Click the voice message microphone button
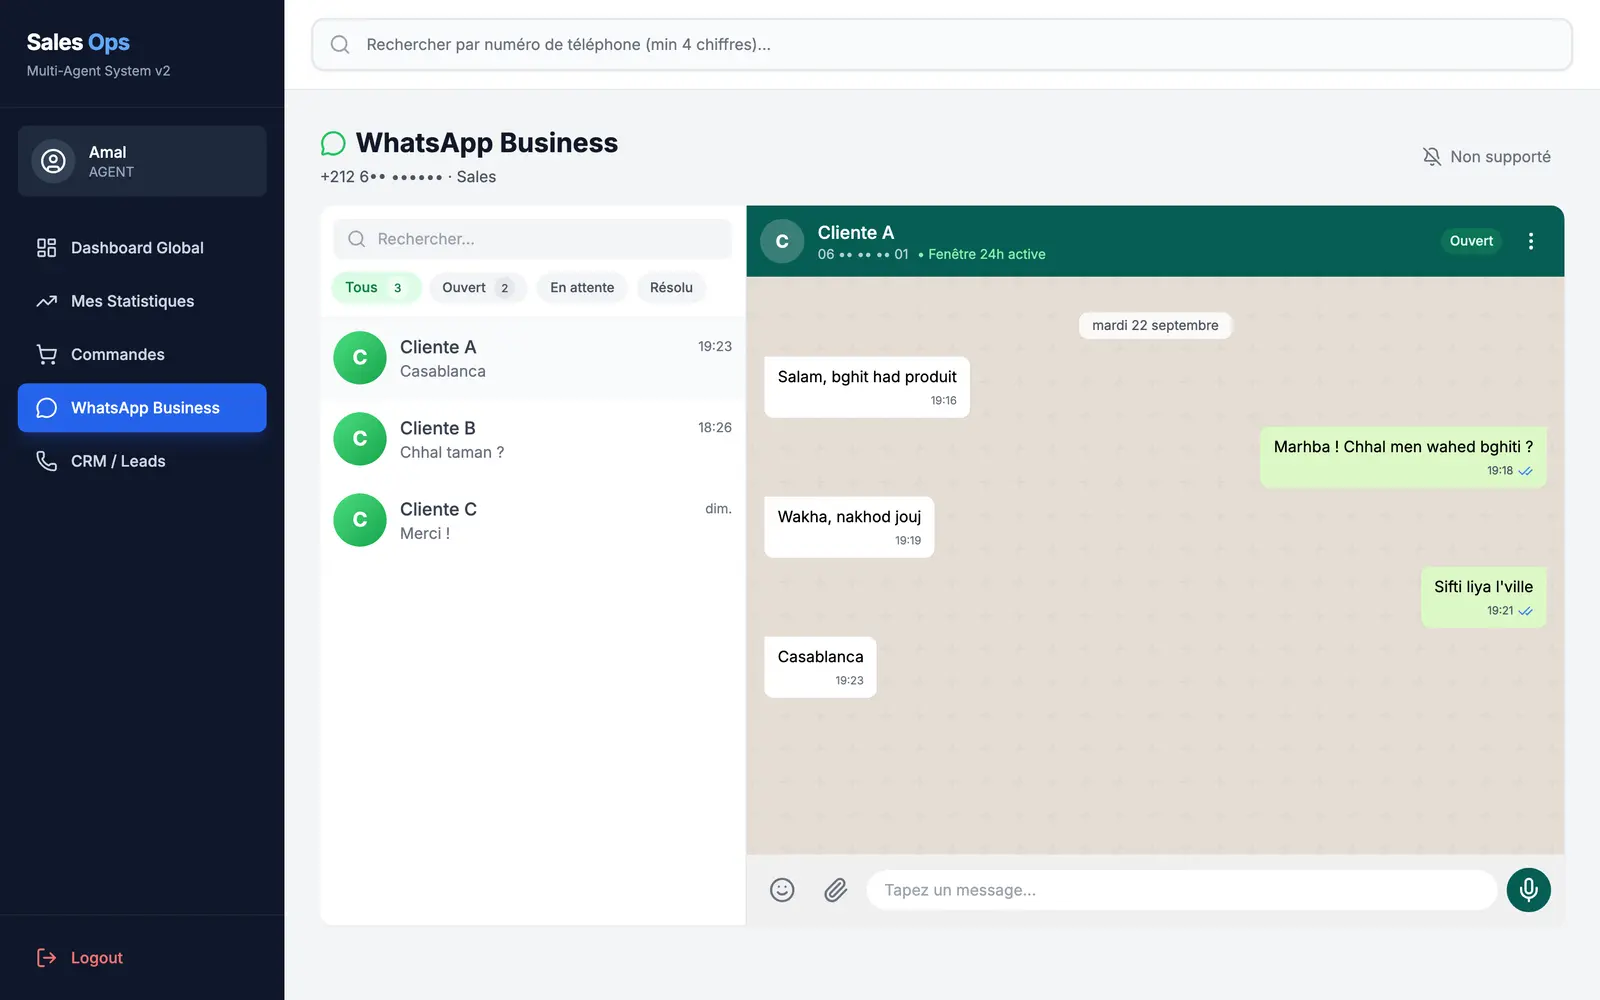Viewport: 1600px width, 1000px height. 1528,890
